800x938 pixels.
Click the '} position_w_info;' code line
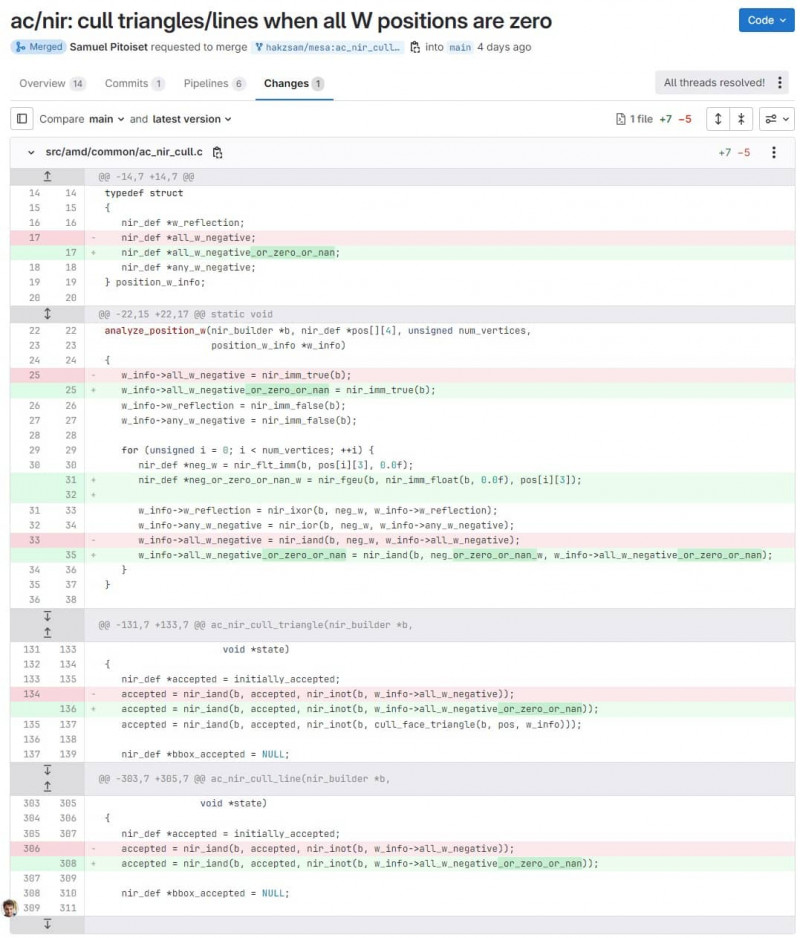pyautogui.click(x=154, y=282)
